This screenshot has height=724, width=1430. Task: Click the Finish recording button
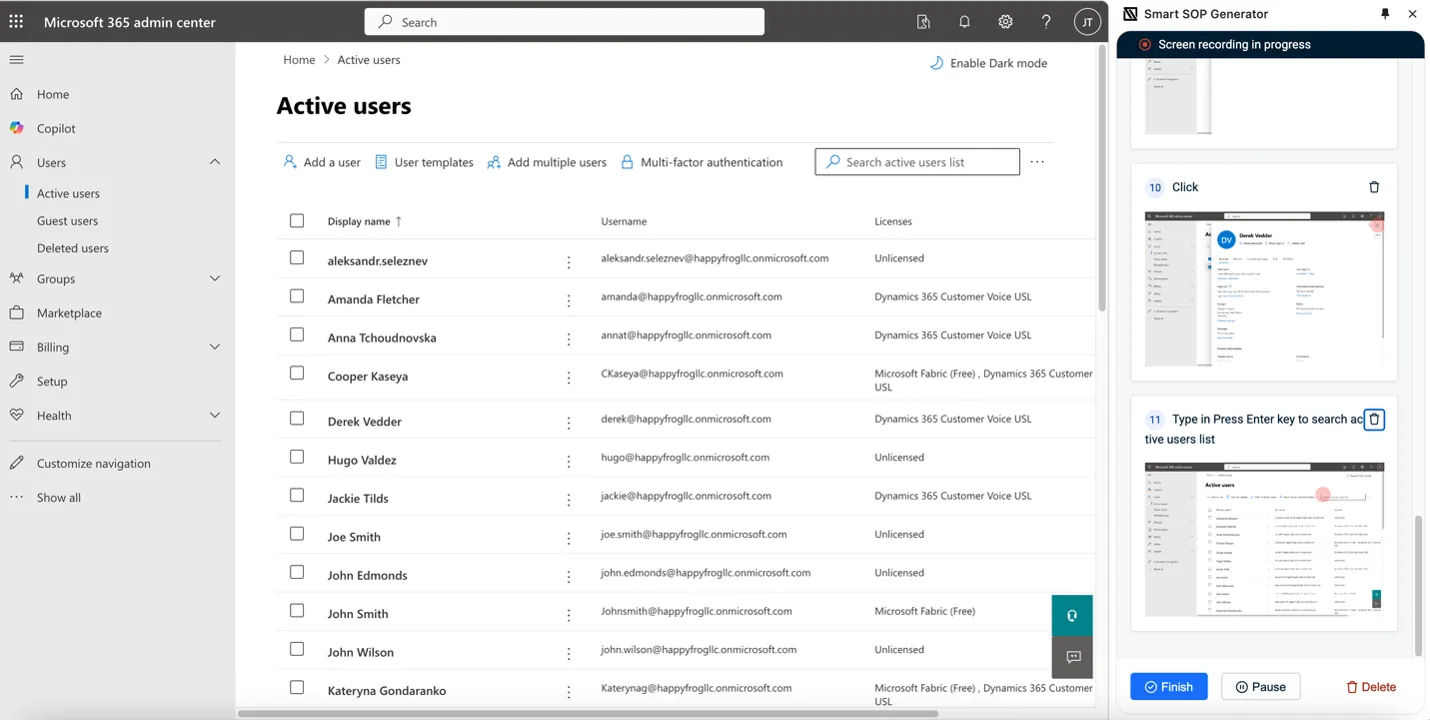[x=1168, y=687]
